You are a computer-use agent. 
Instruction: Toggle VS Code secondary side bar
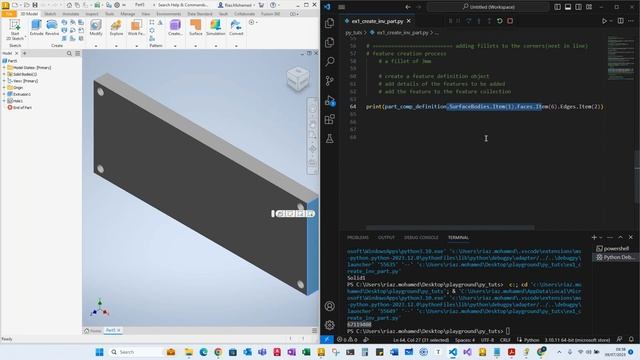click(x=578, y=7)
